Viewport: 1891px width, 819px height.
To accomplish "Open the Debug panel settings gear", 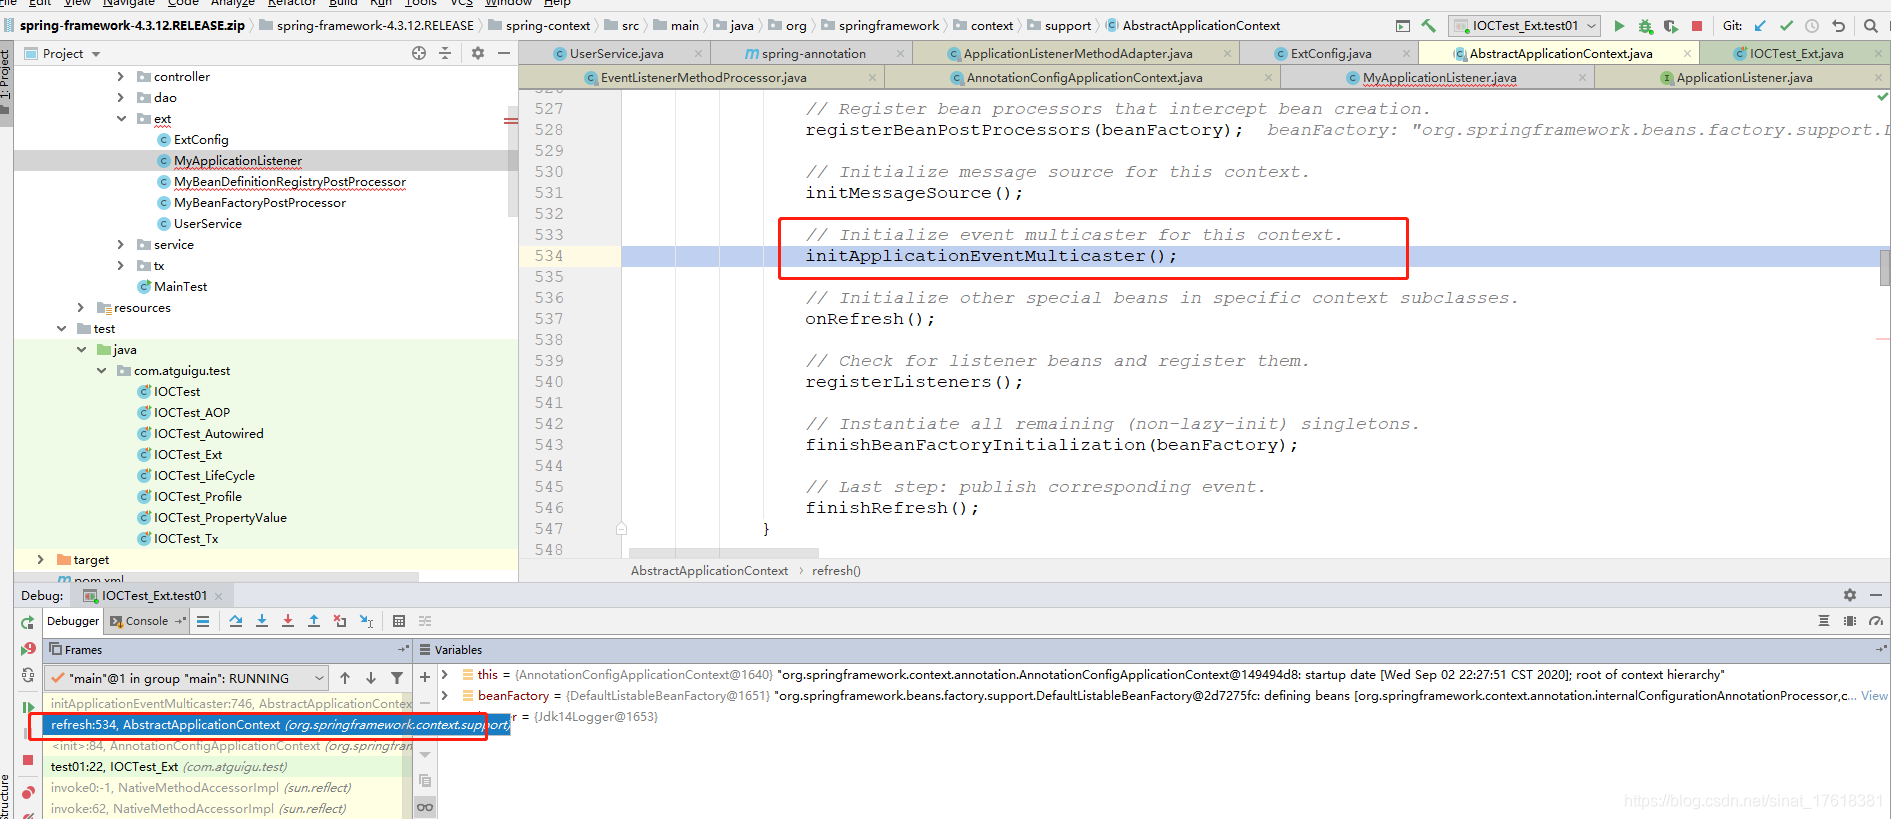I will point(1850,595).
